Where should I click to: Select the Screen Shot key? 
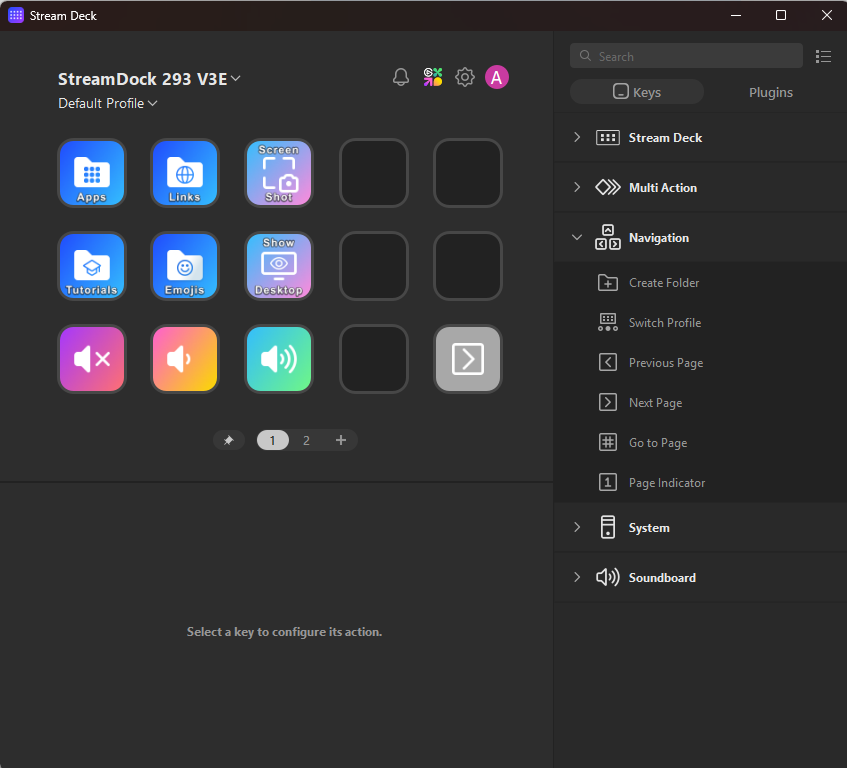click(x=279, y=173)
